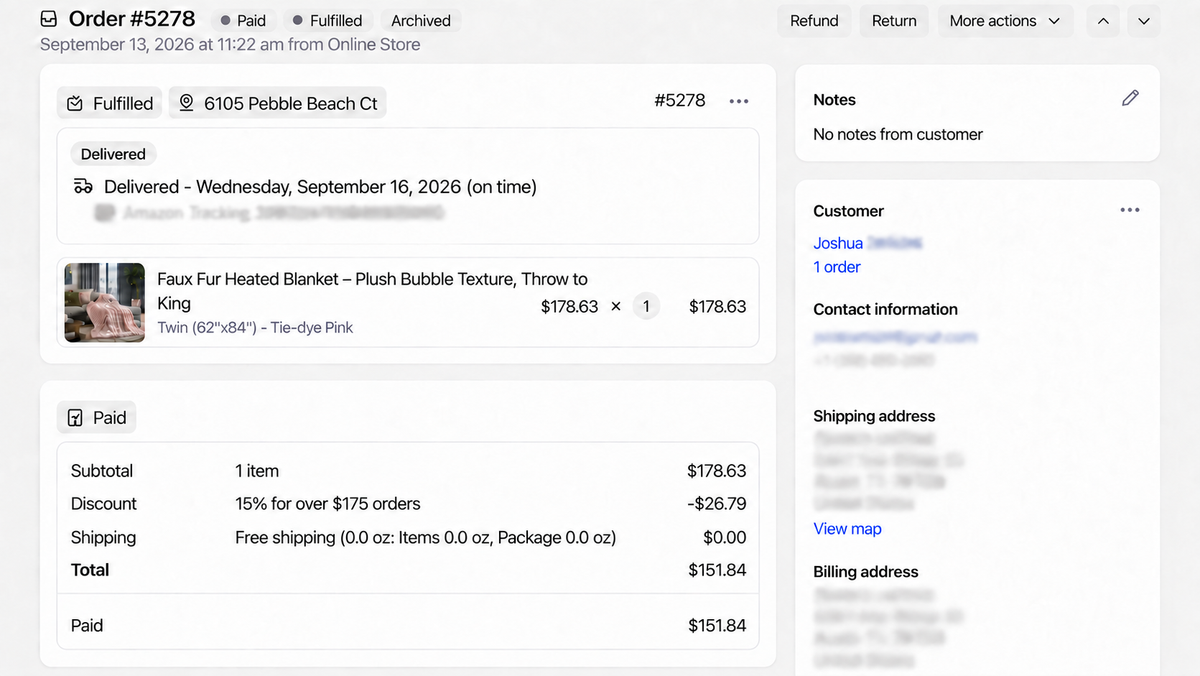Click the 15% for over $175 orders discount text
This screenshot has height=676, width=1200.
(328, 504)
